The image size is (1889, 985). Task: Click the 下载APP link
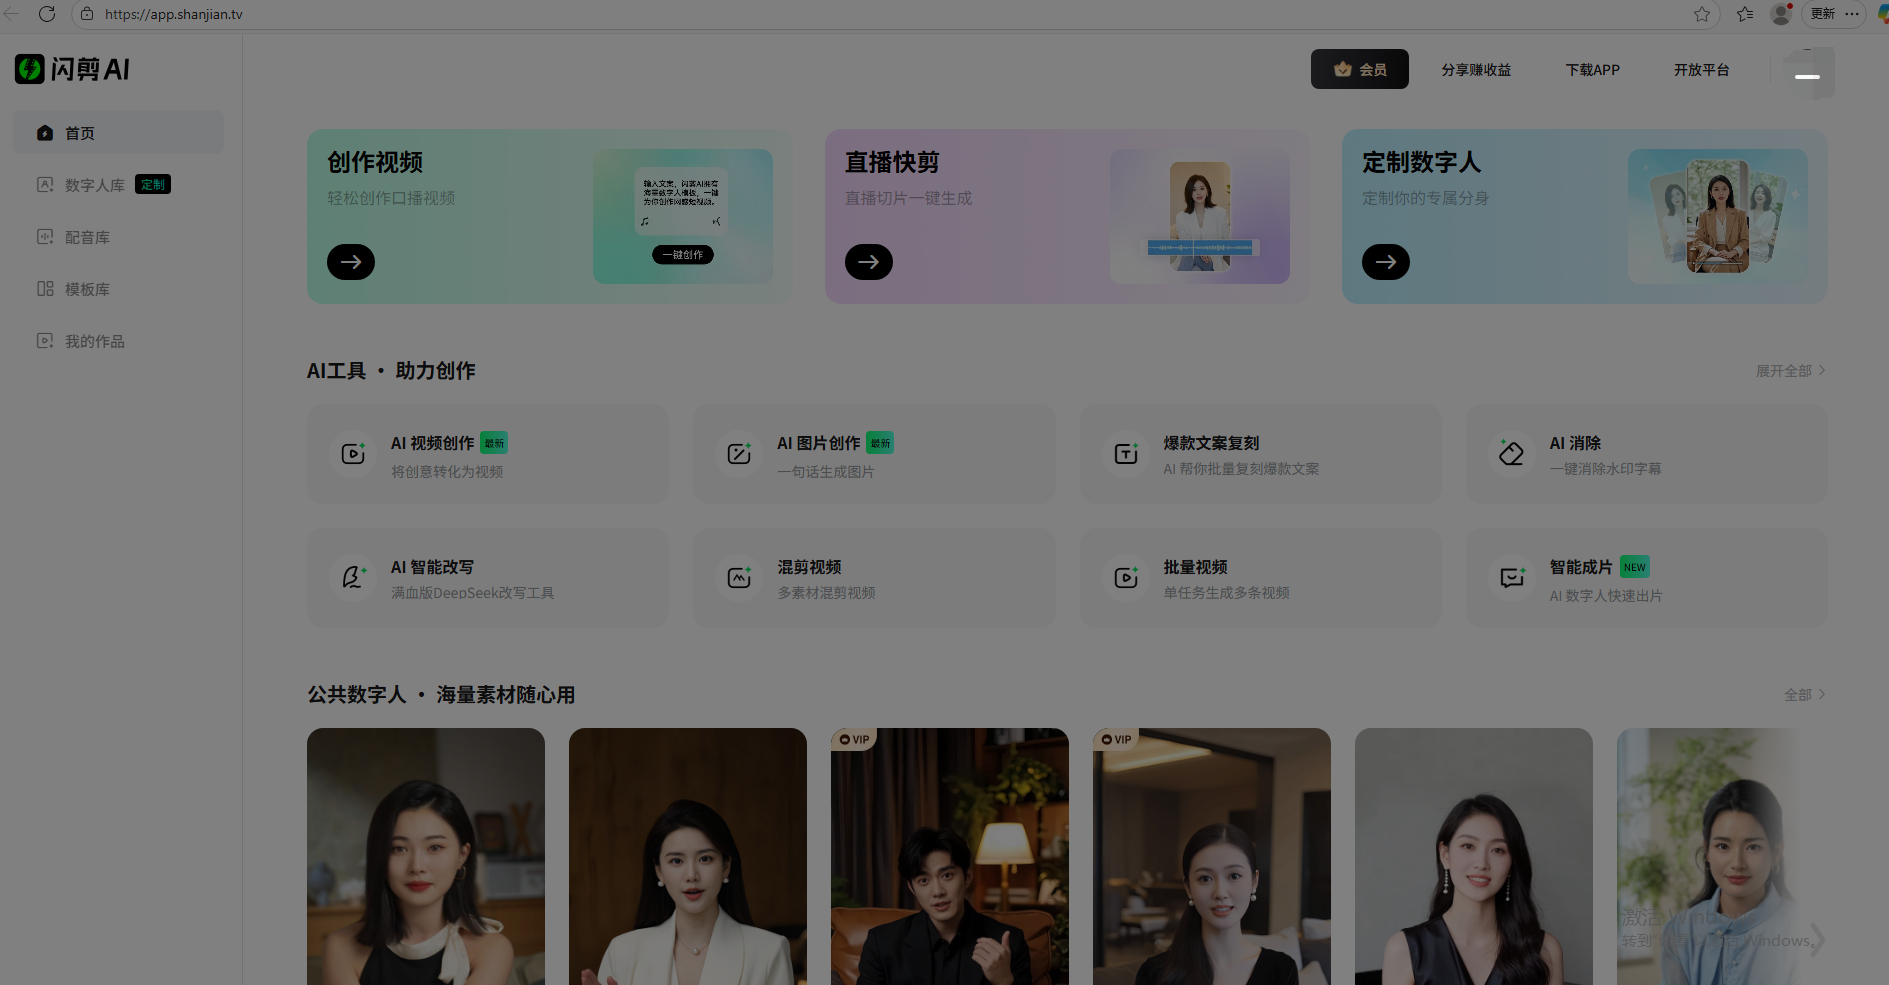[1592, 70]
